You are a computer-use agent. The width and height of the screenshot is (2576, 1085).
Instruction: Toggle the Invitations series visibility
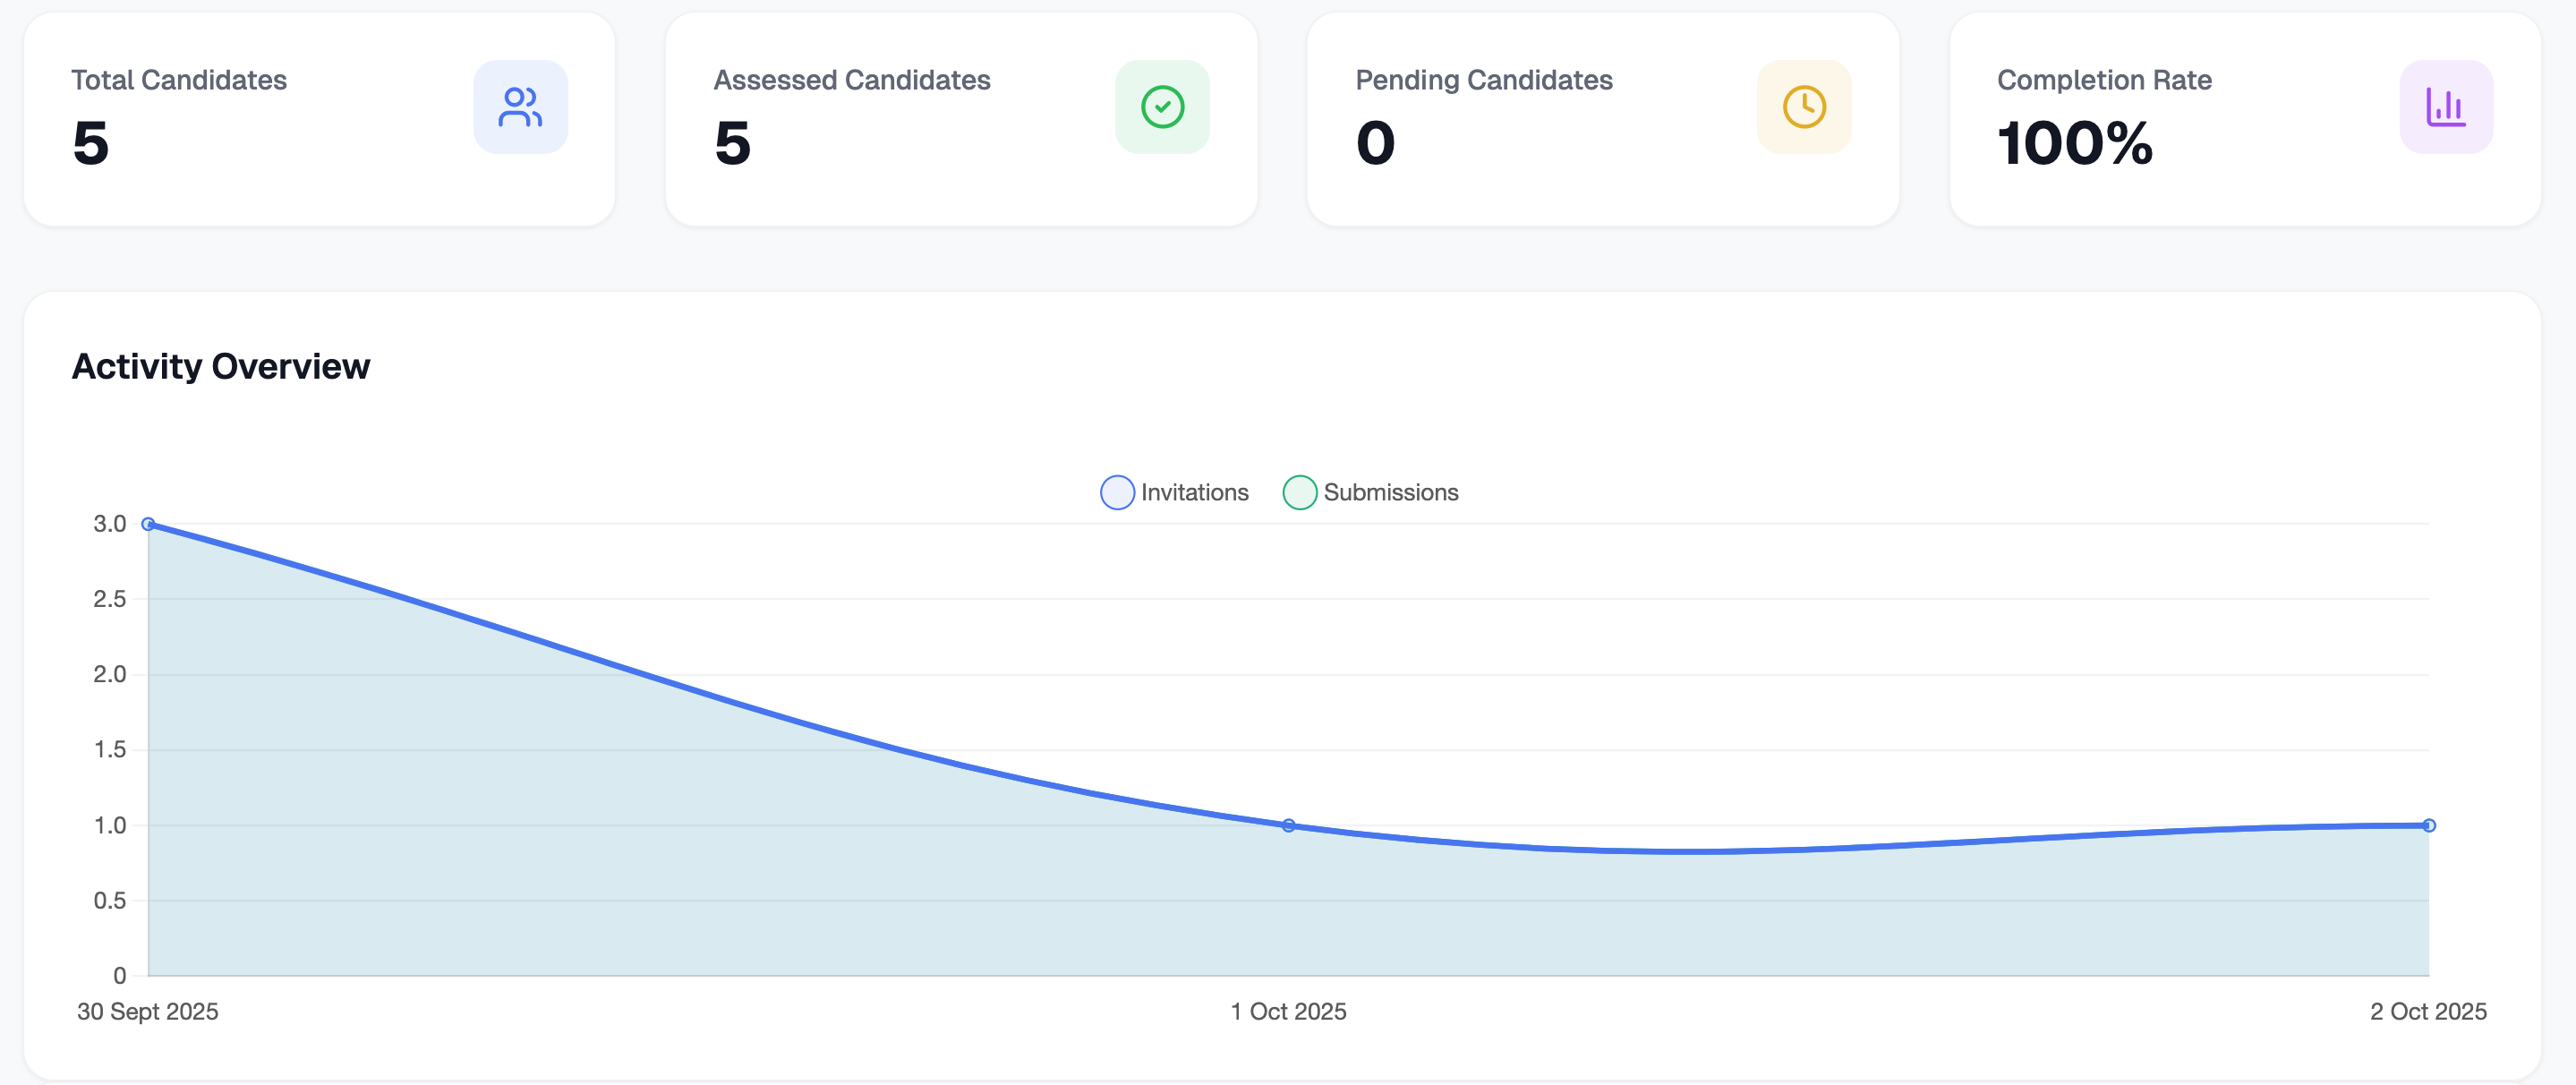(x=1175, y=492)
